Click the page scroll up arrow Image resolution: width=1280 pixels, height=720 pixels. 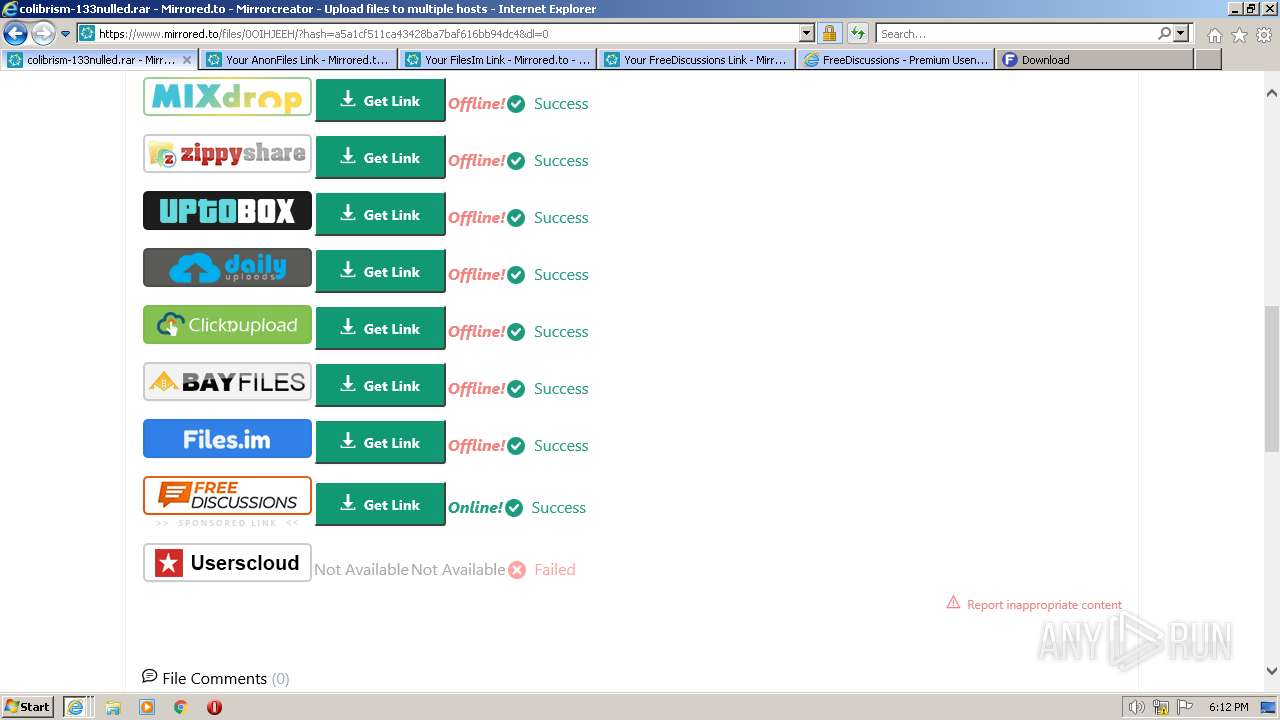tap(1272, 93)
